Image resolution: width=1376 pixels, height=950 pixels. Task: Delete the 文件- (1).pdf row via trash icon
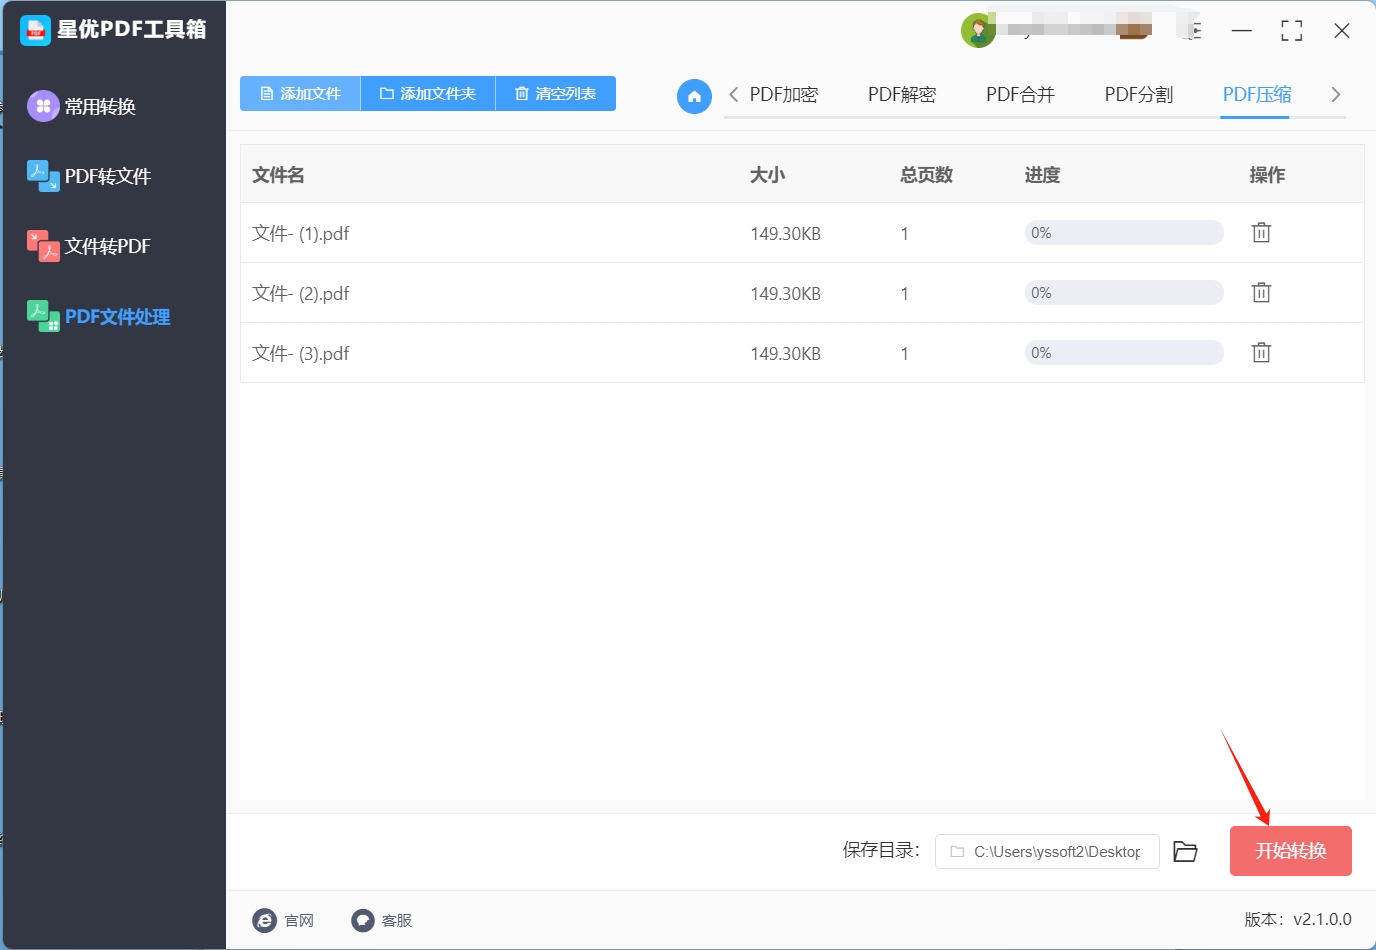(1261, 232)
